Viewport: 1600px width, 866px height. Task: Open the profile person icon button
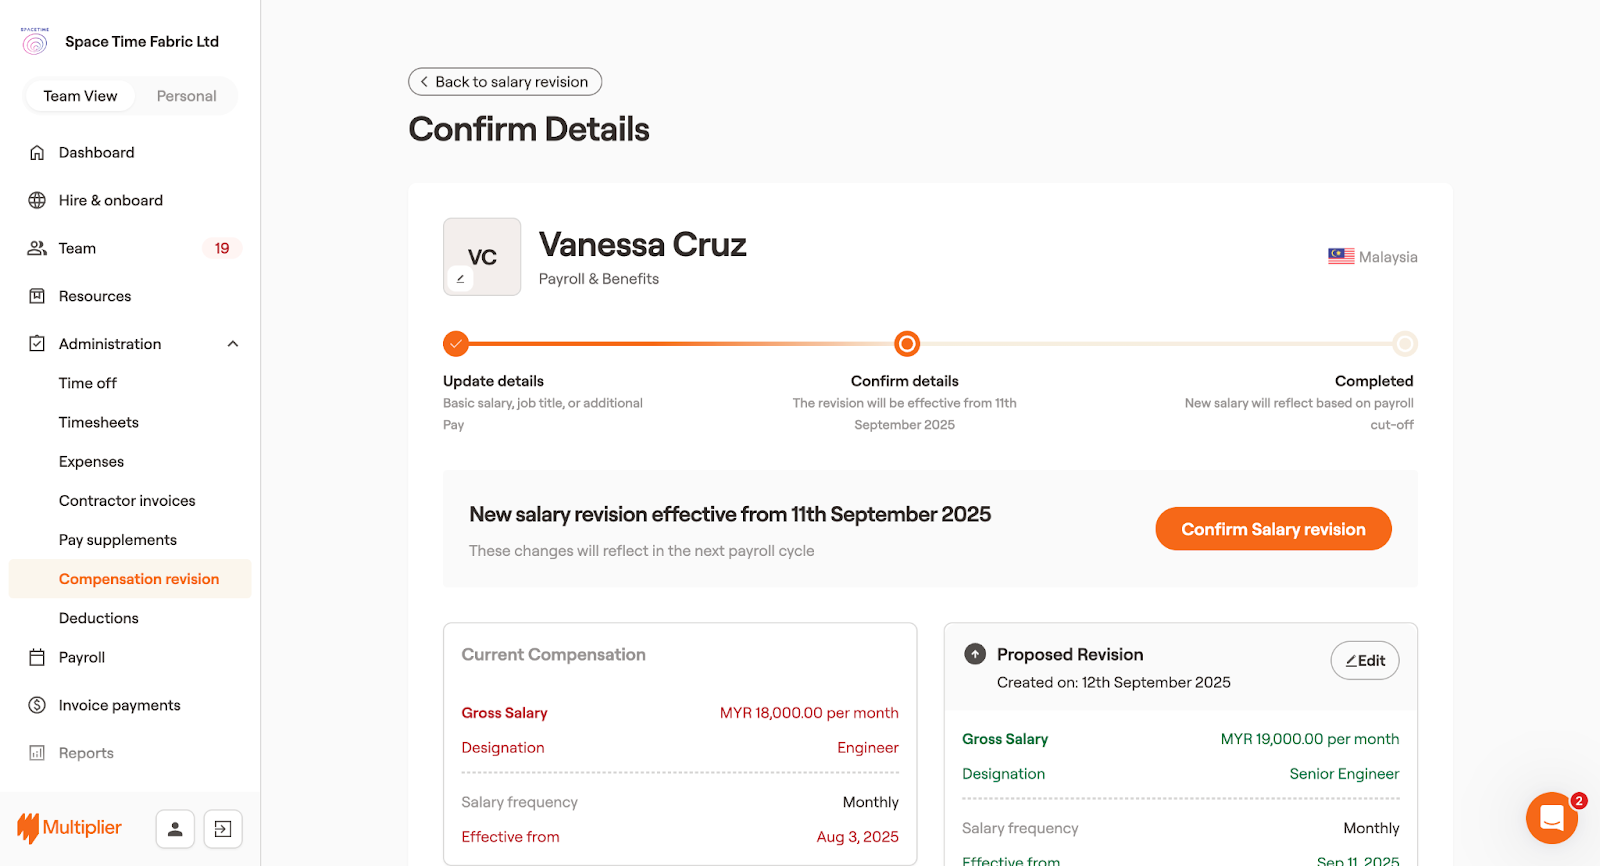point(175,829)
